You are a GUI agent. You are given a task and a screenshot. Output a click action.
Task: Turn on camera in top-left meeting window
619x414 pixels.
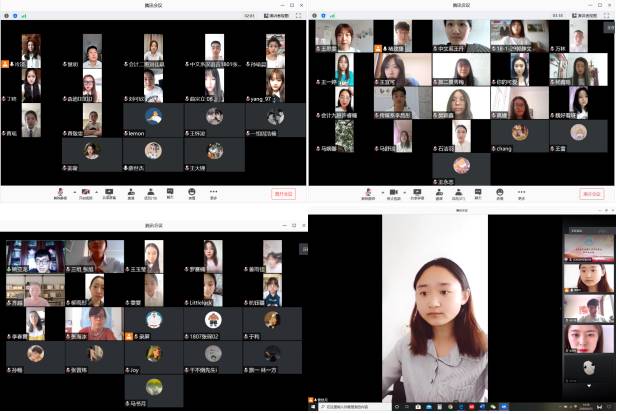point(85,191)
